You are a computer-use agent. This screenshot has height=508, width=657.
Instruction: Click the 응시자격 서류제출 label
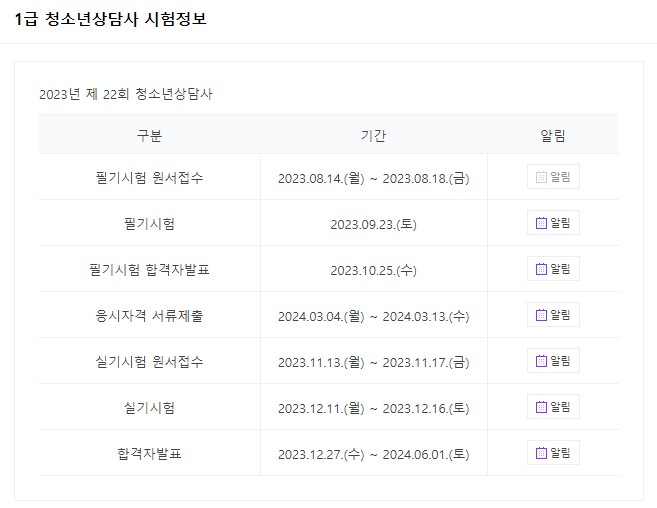click(x=149, y=315)
